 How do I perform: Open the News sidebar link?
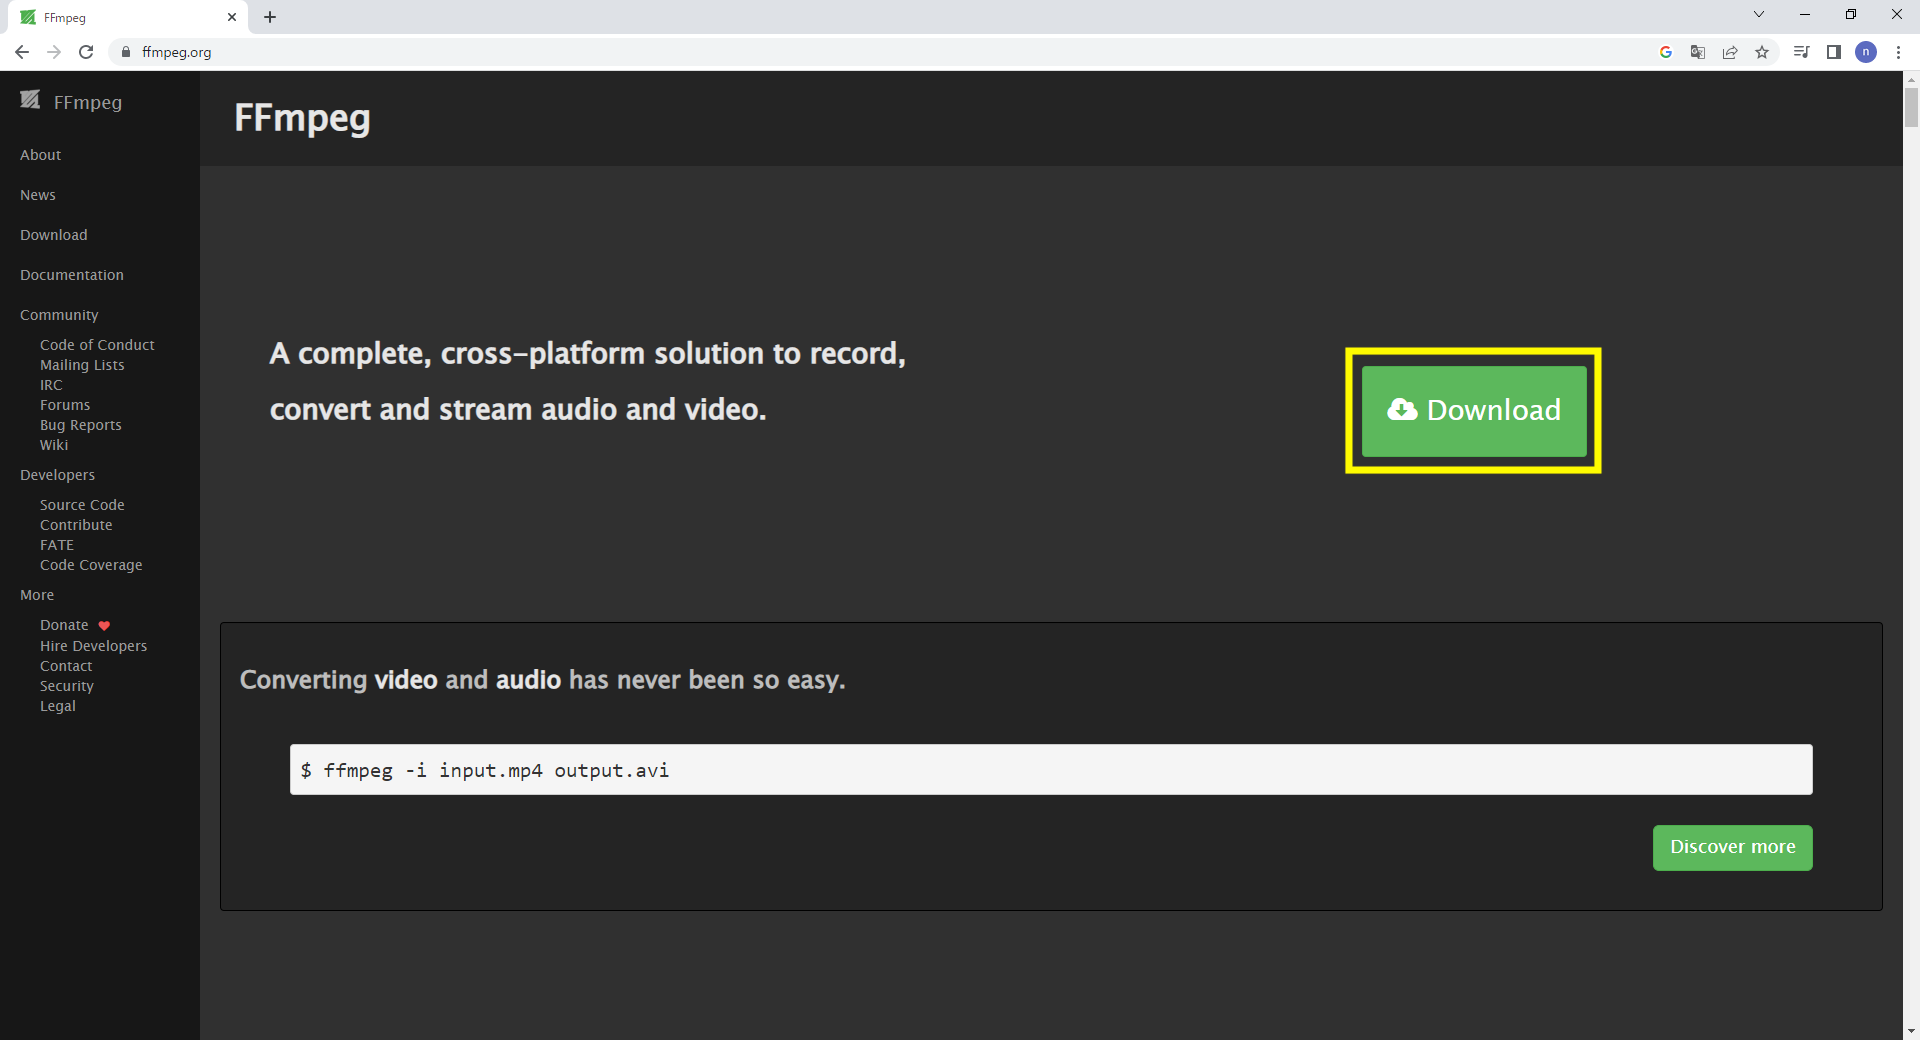point(38,195)
